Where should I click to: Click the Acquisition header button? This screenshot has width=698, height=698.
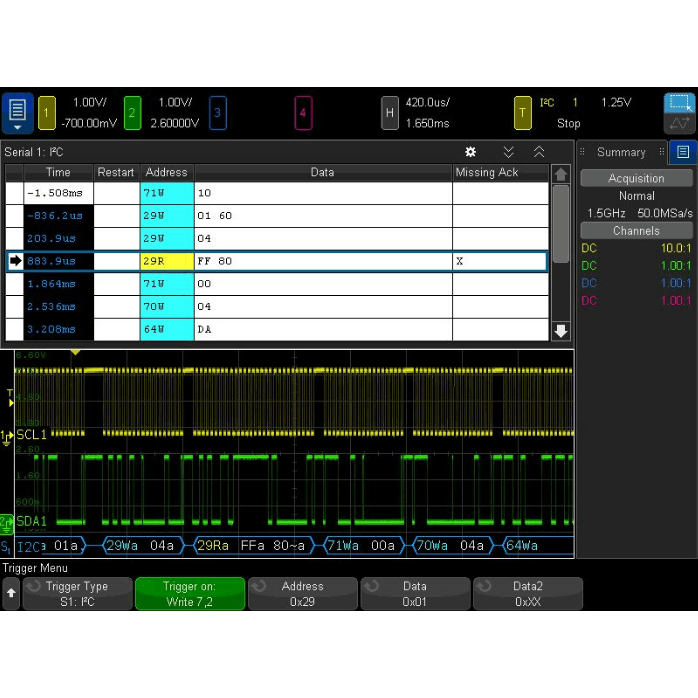(636, 178)
